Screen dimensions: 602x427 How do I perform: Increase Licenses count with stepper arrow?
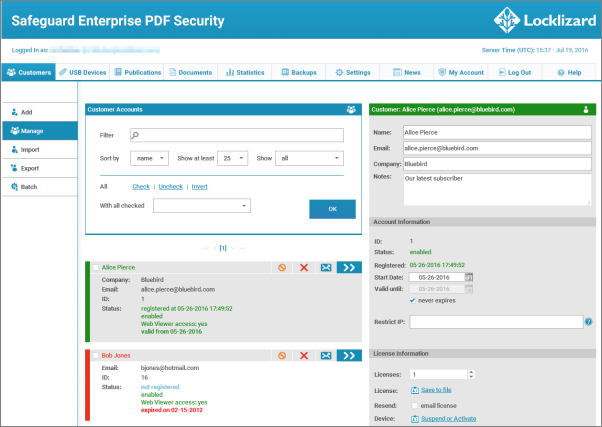click(469, 371)
